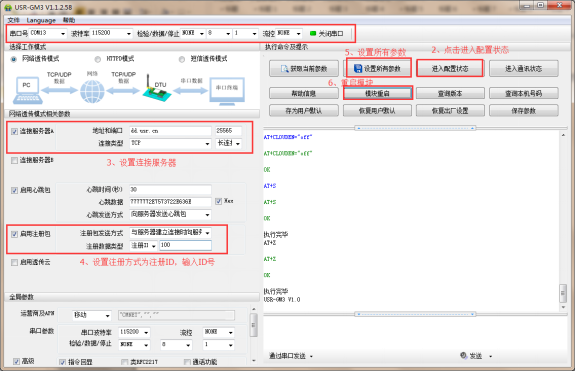This screenshot has width=576, height=372.
Task: Click the 设置所有参数 save icon button
Action: point(358,69)
